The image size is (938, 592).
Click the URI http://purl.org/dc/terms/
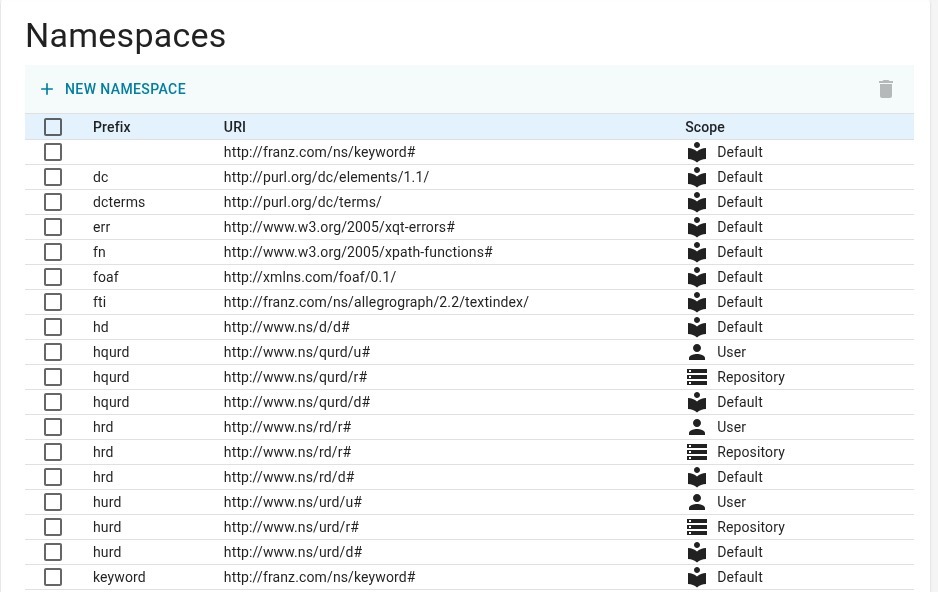pyautogui.click(x=302, y=202)
